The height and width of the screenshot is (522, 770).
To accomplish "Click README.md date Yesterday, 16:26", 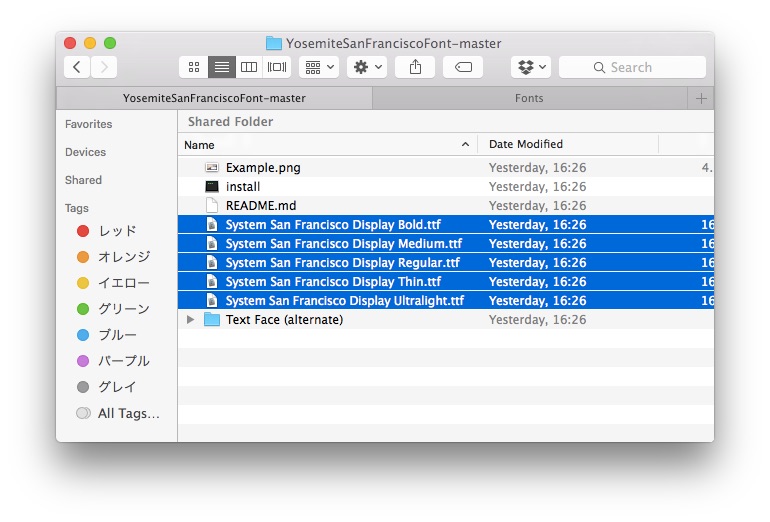I will [x=537, y=206].
